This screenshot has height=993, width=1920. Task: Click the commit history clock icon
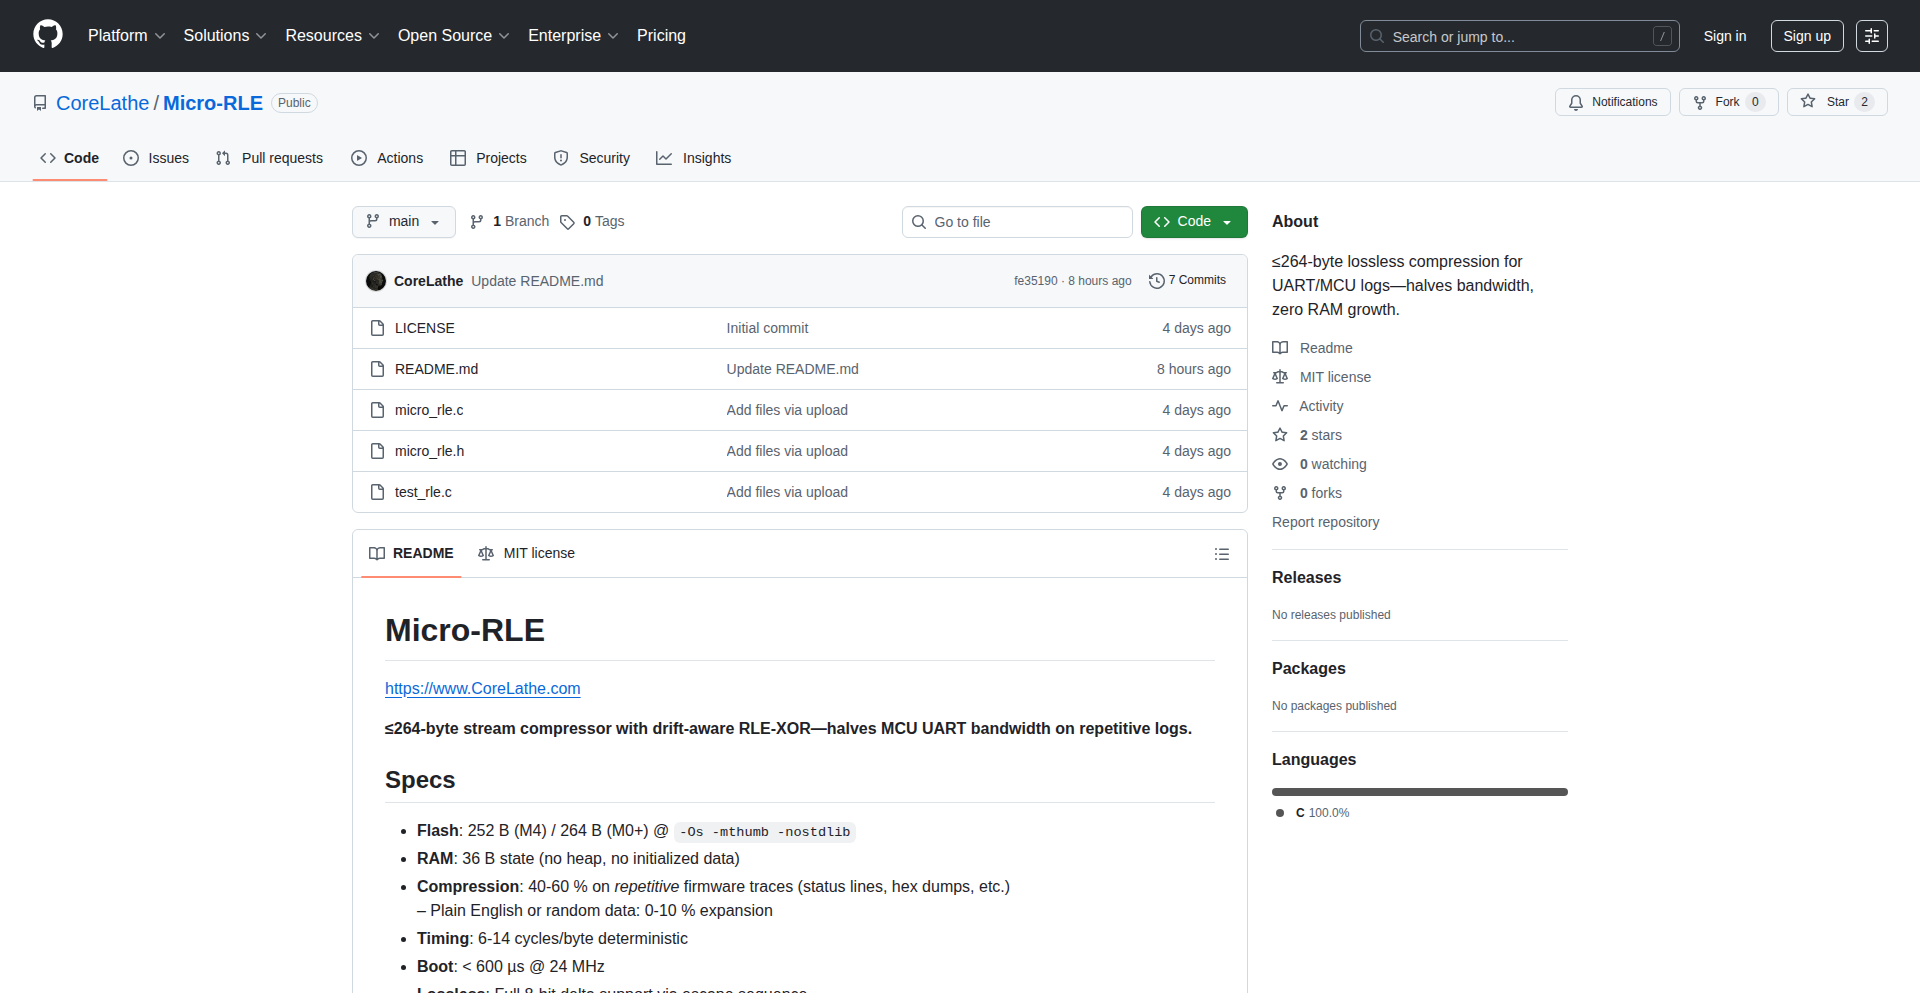[1156, 281]
